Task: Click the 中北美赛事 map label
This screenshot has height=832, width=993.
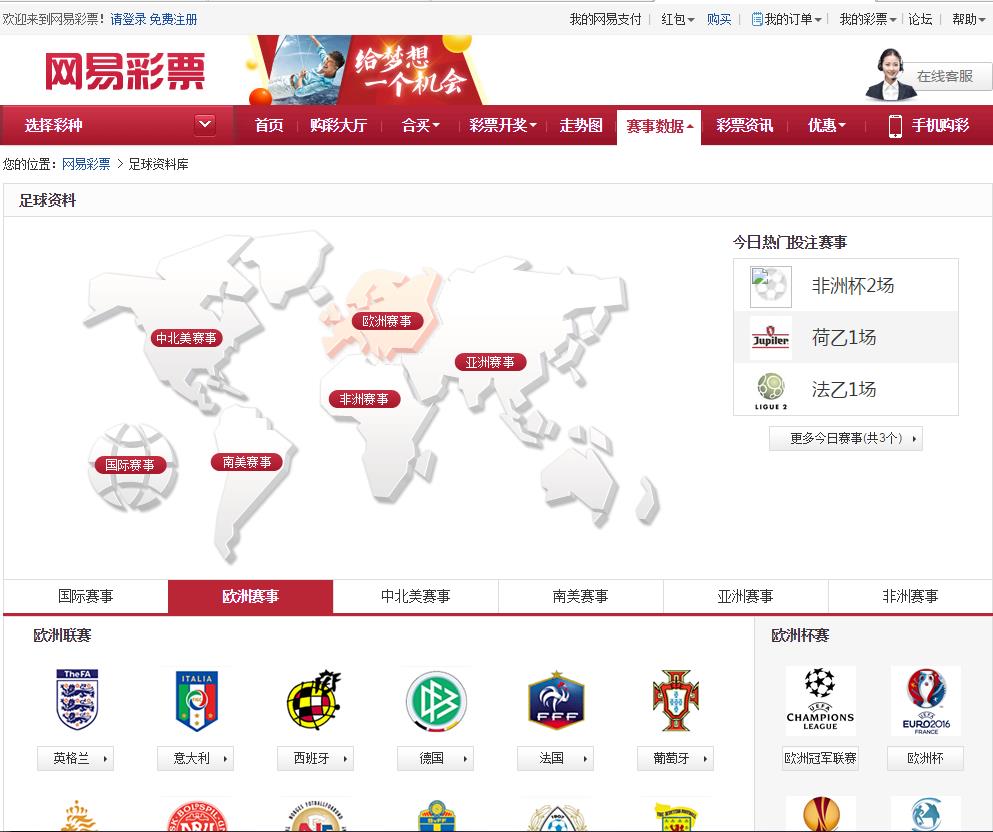Action: click(x=186, y=339)
